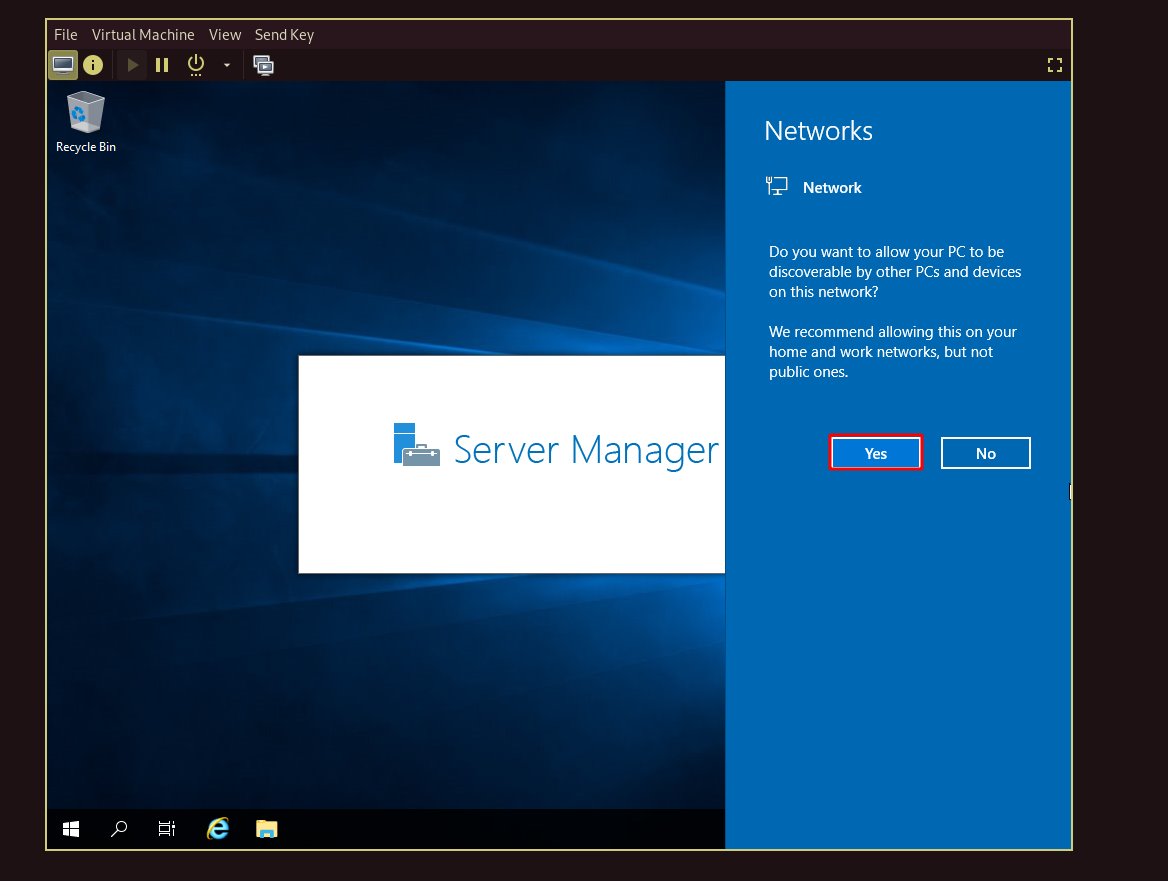The image size is (1168, 881).
Task: Show the graphical console view
Action: [63, 66]
